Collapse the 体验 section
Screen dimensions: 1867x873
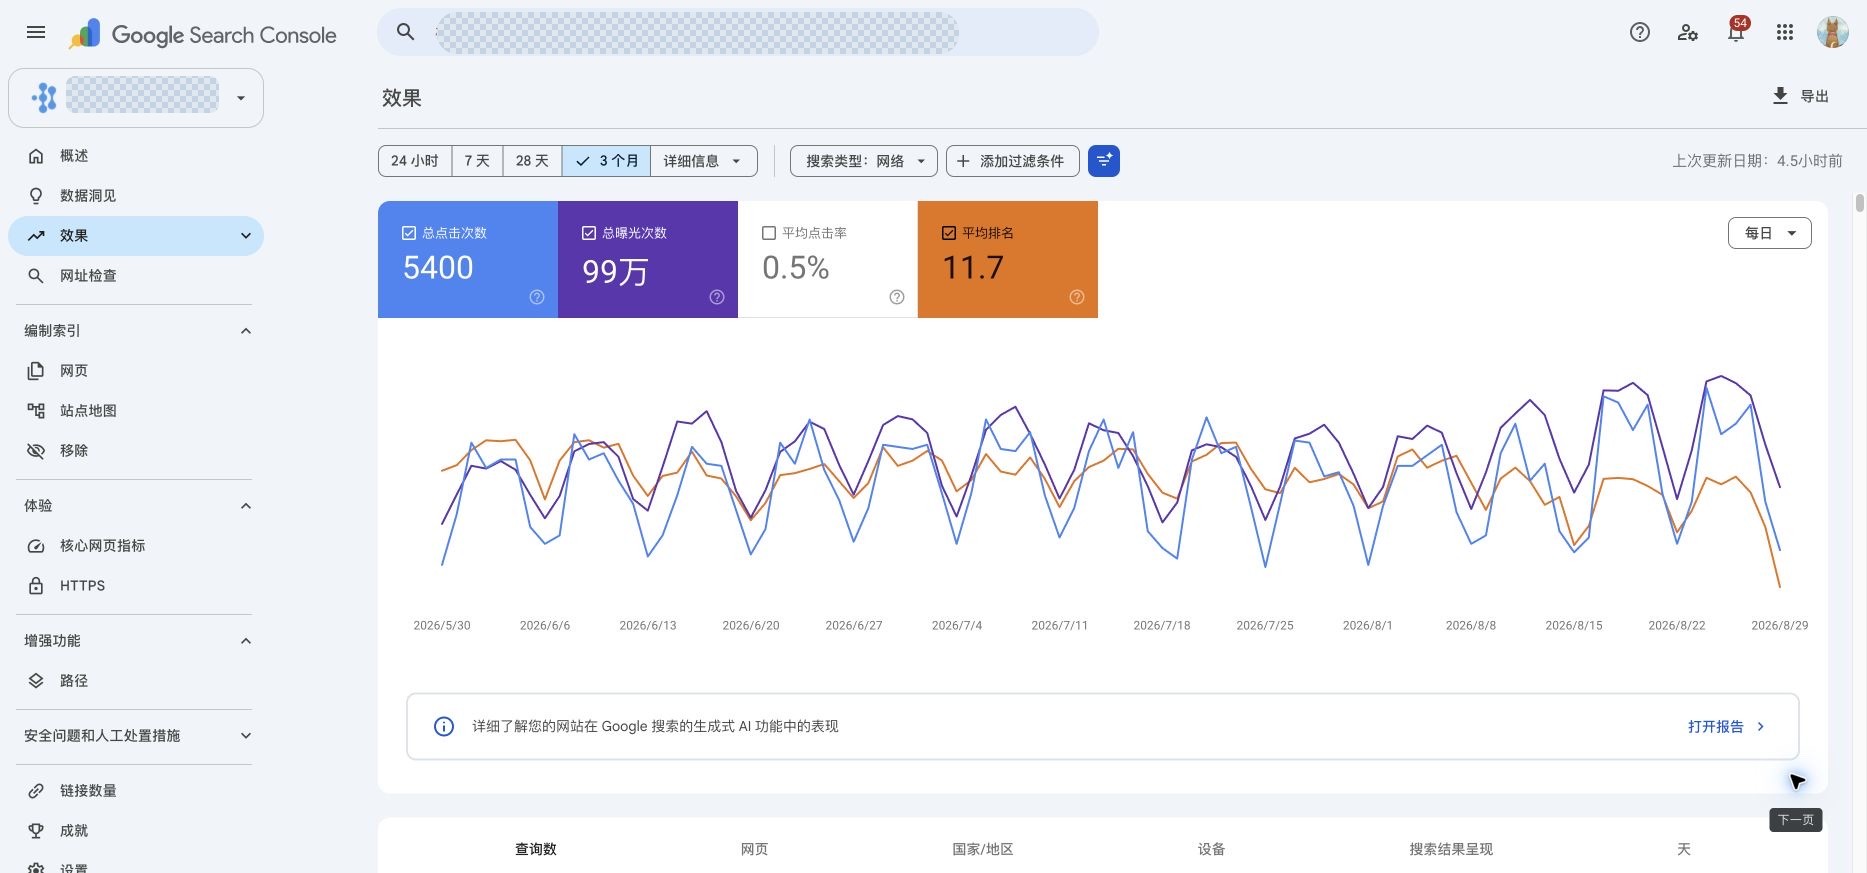click(246, 506)
